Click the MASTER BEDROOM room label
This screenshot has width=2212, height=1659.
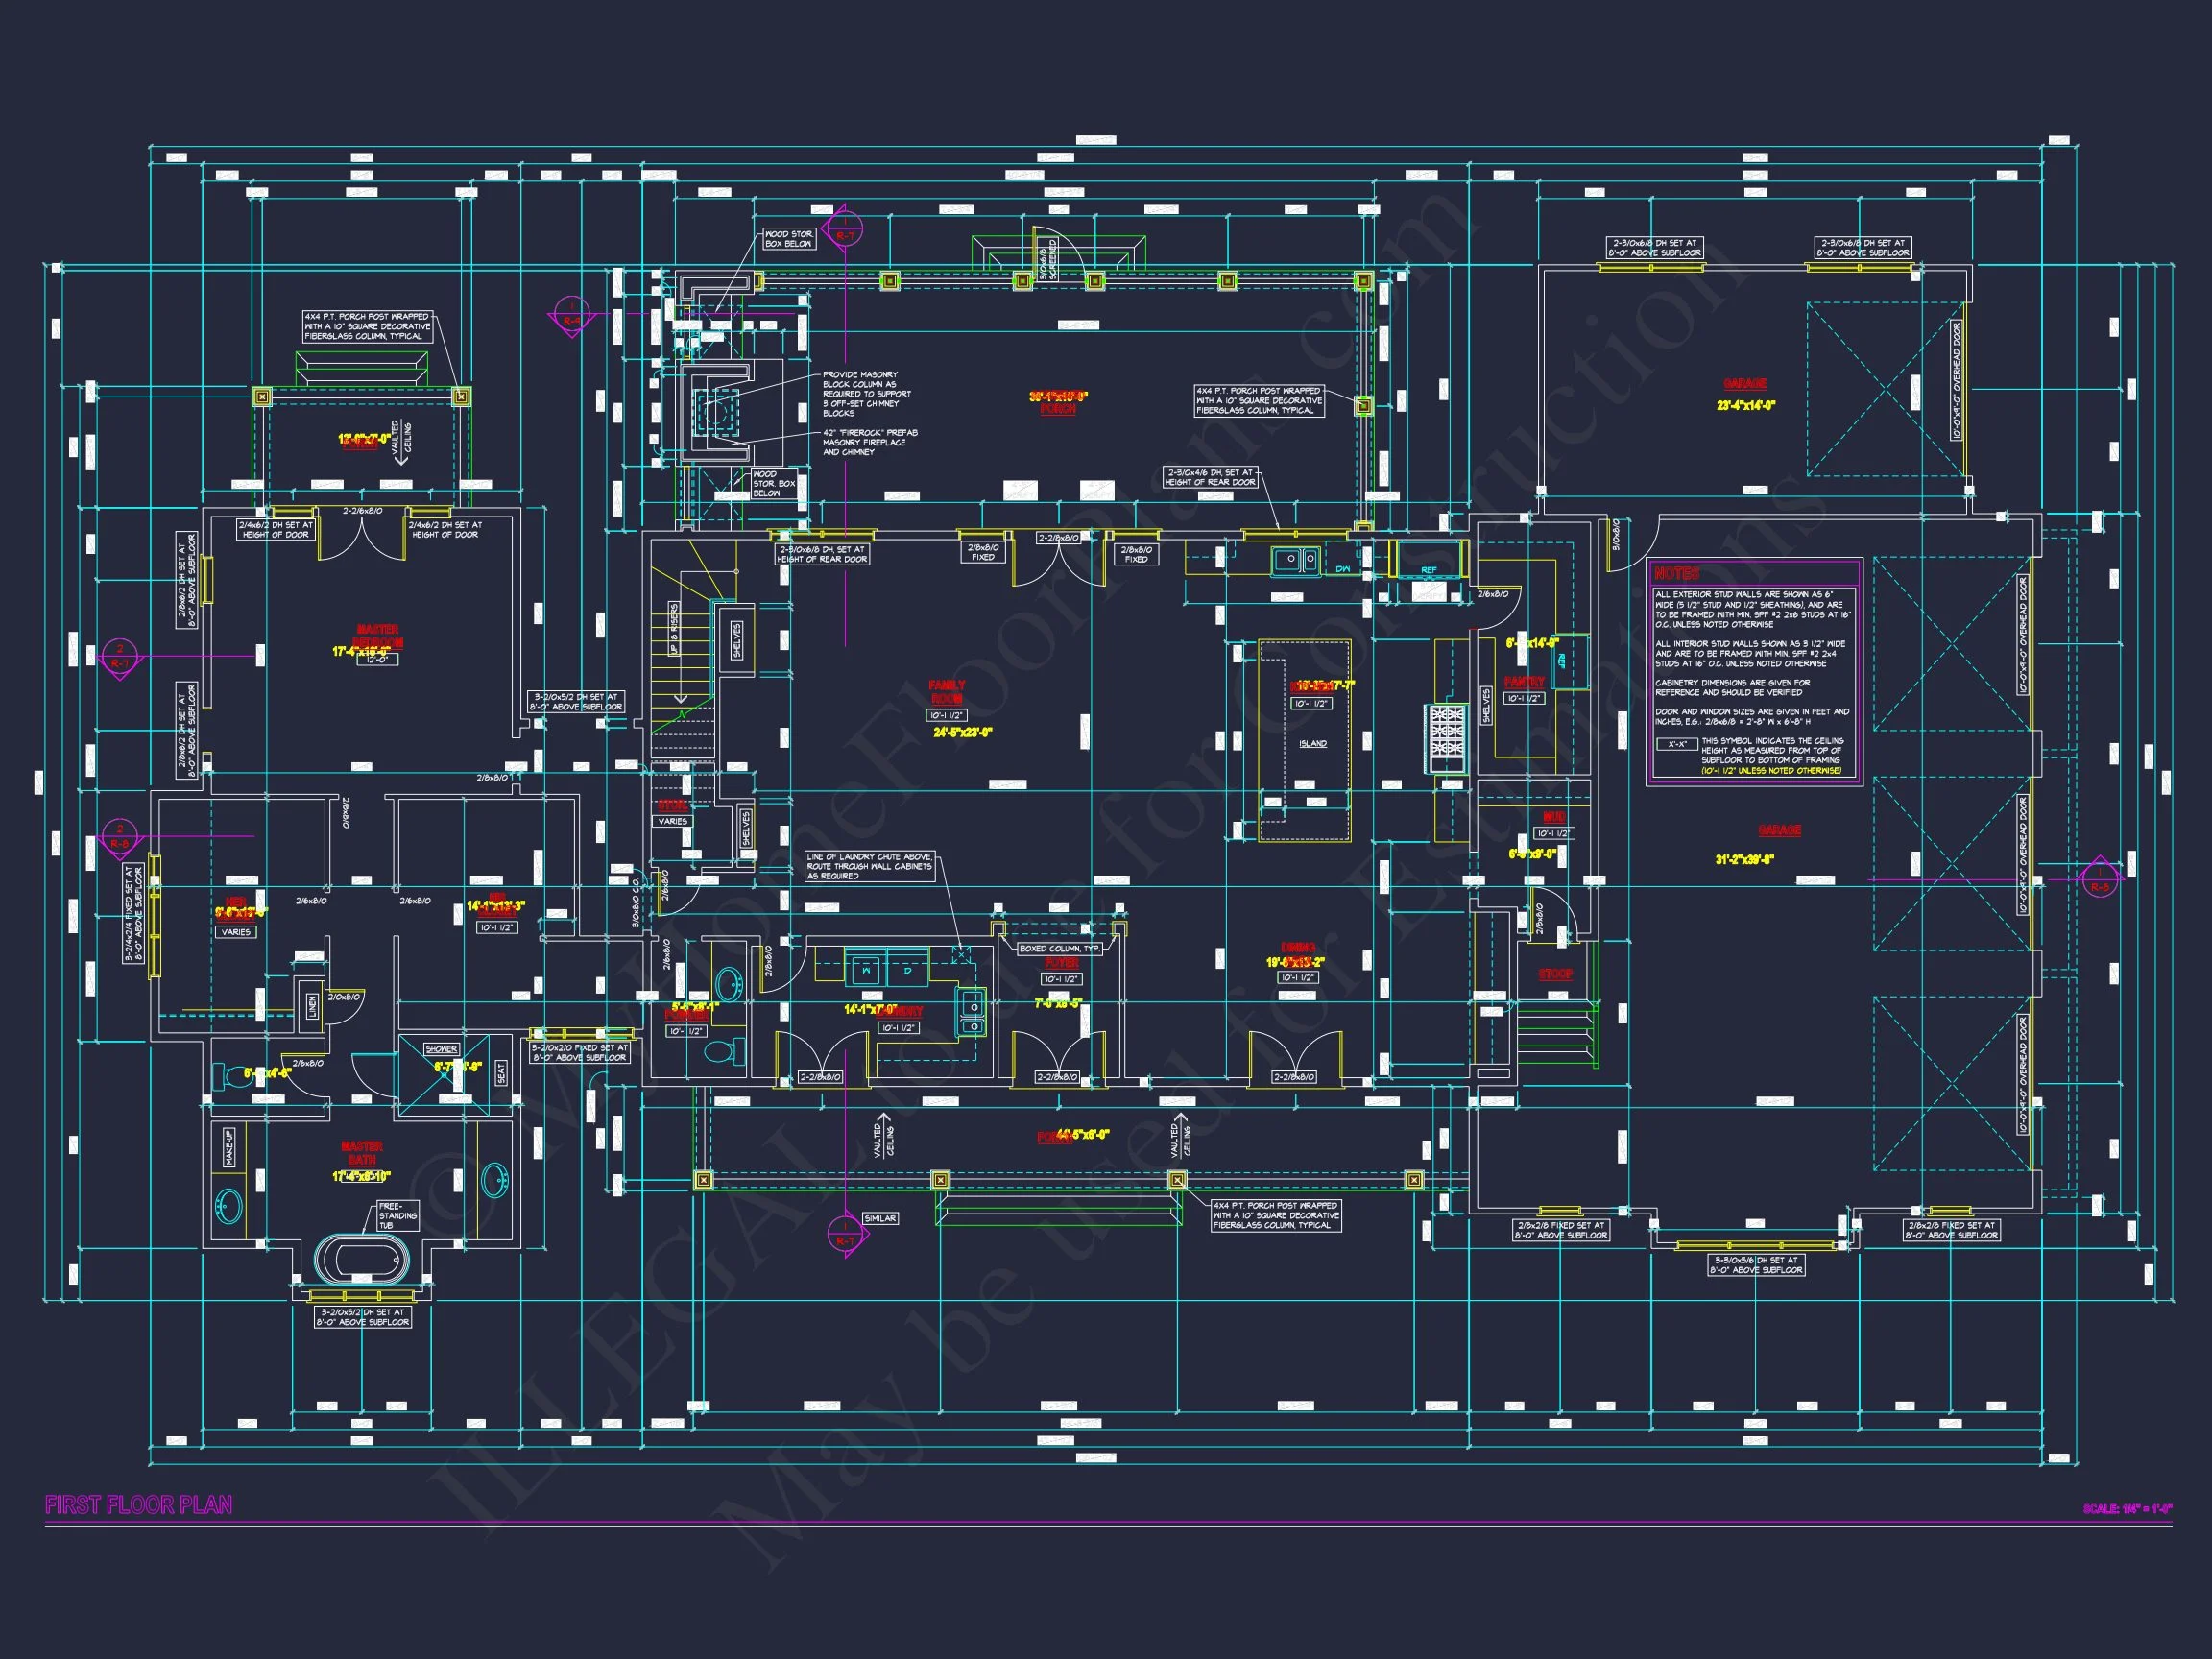point(378,636)
